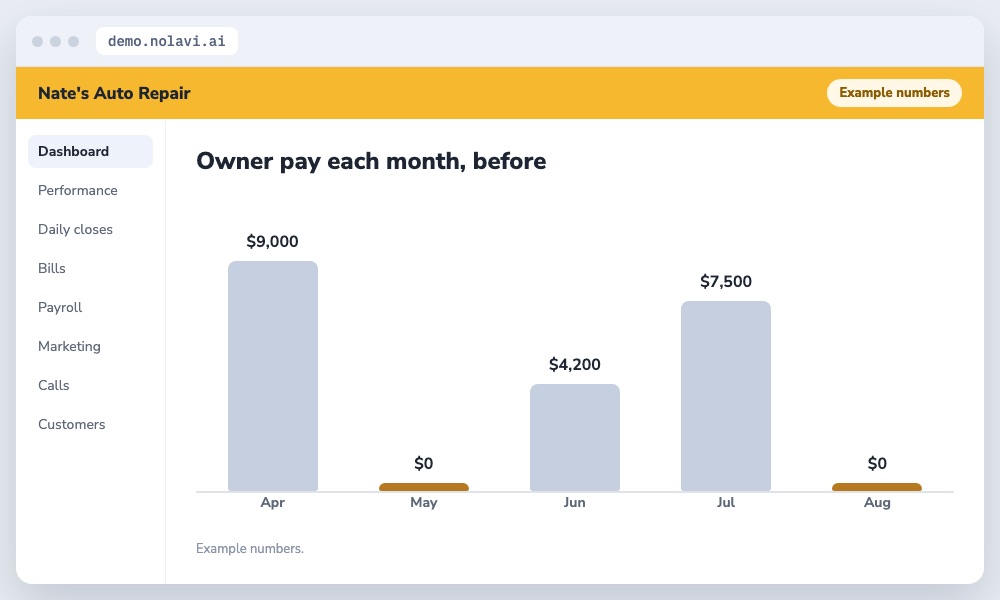Click the Jul axis label
1000x600 pixels.
[x=726, y=502]
